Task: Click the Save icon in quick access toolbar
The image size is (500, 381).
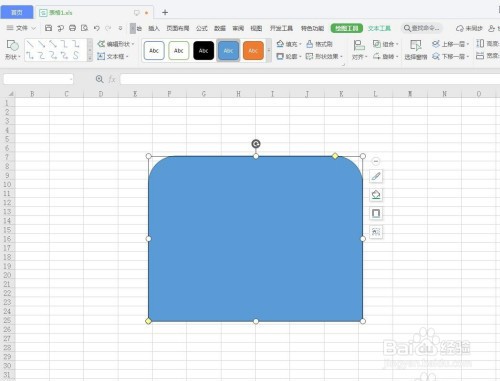Action: point(48,28)
